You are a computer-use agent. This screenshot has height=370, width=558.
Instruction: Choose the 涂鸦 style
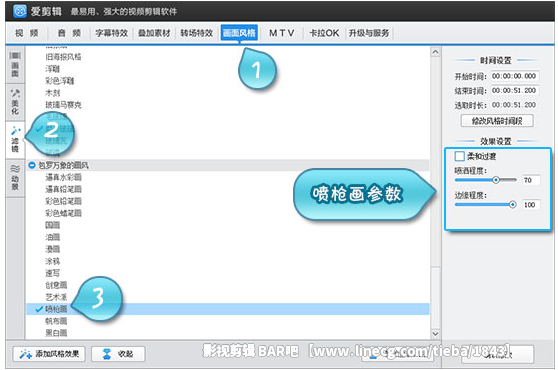point(53,261)
